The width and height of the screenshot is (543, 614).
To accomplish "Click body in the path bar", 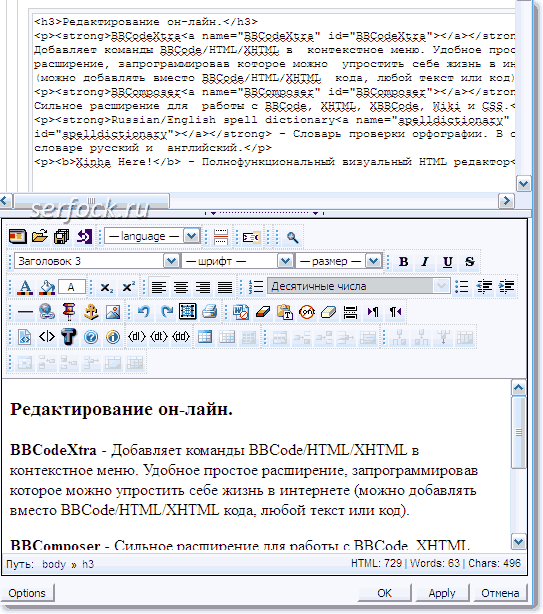I will pos(54,564).
